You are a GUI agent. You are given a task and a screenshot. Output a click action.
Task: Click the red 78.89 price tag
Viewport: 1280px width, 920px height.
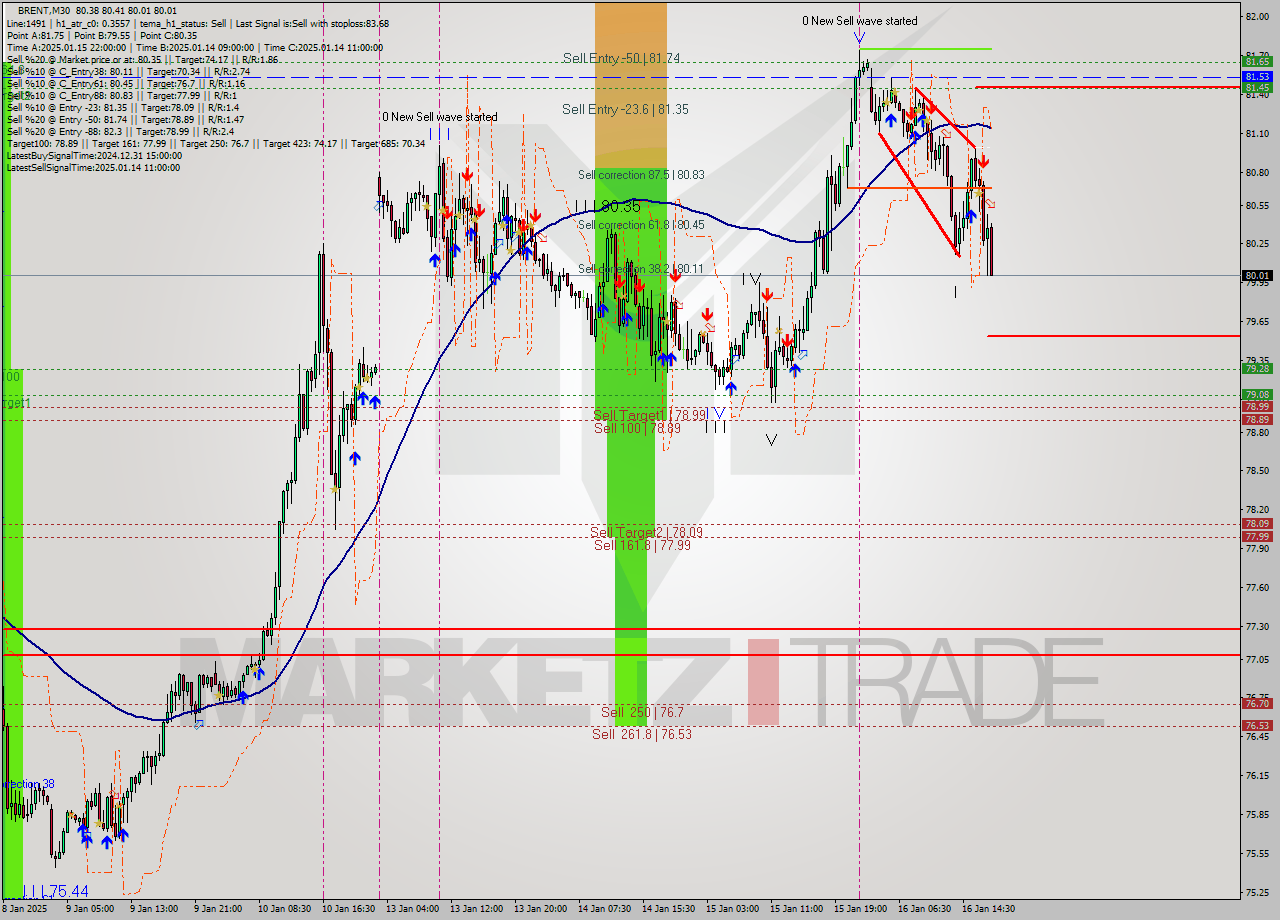[x=1257, y=420]
